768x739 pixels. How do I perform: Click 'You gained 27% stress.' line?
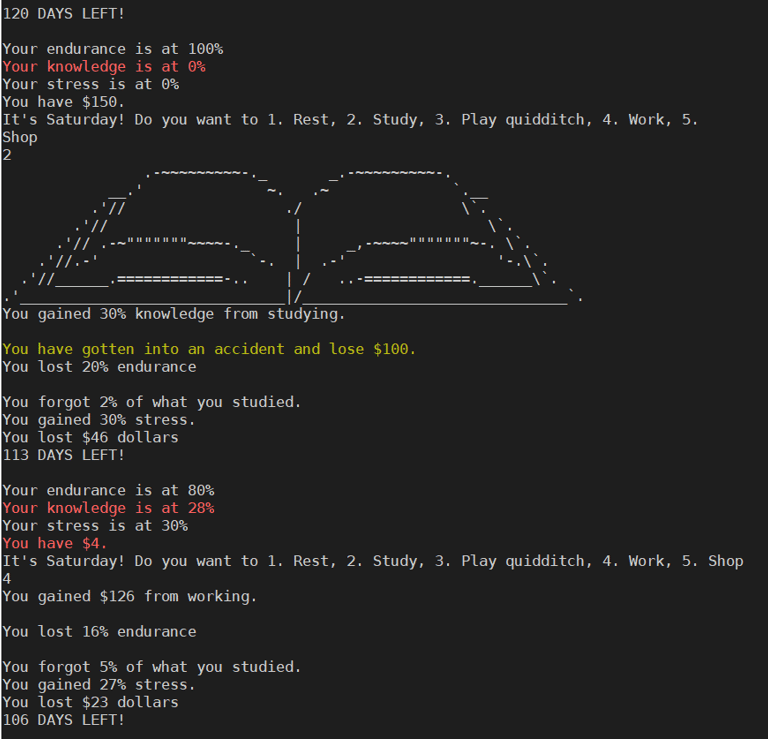click(99, 685)
